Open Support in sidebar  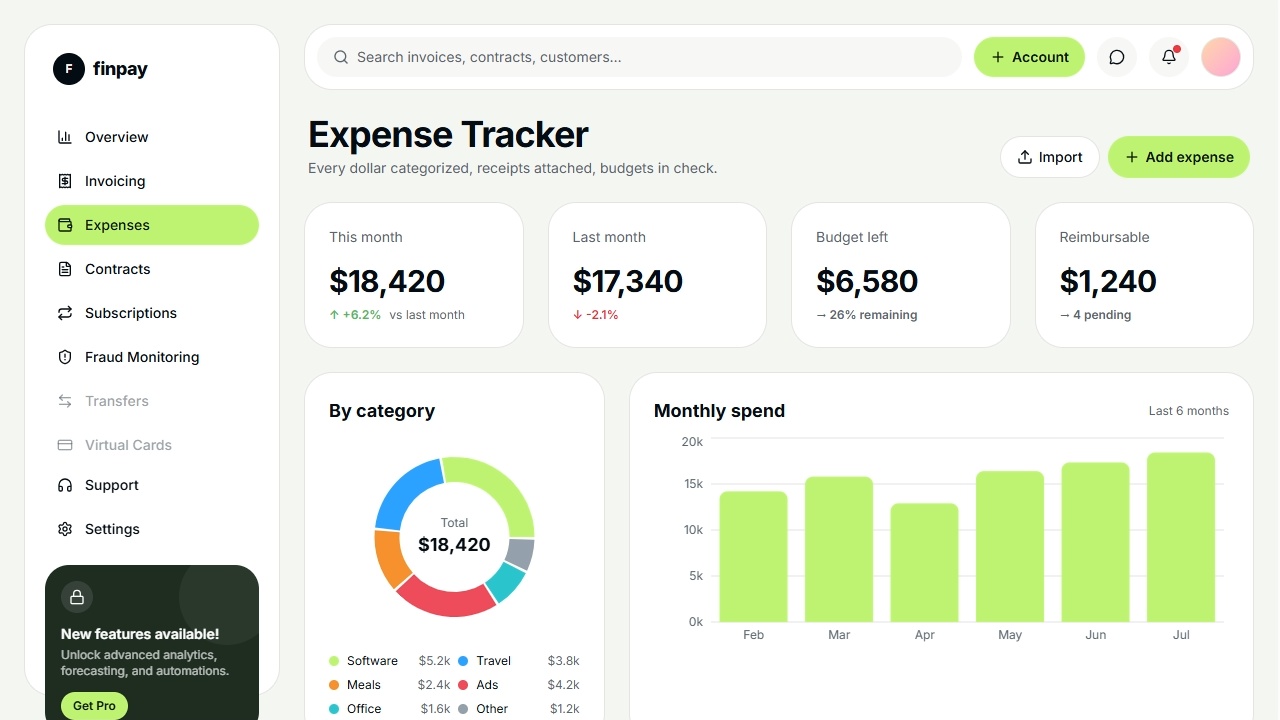click(152, 485)
